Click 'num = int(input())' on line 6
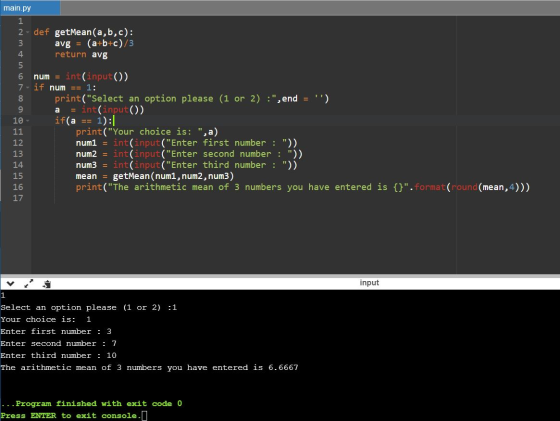 [81, 76]
